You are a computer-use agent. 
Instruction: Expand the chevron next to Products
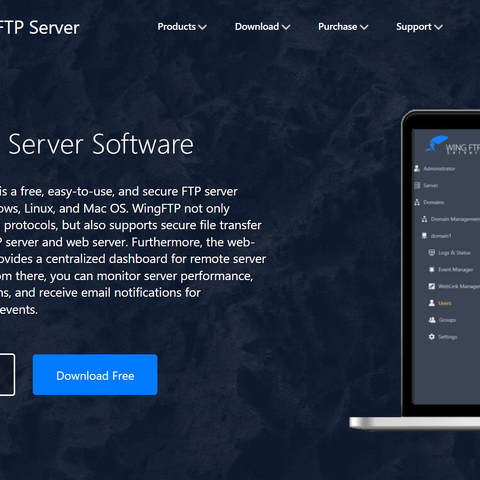(x=202, y=27)
